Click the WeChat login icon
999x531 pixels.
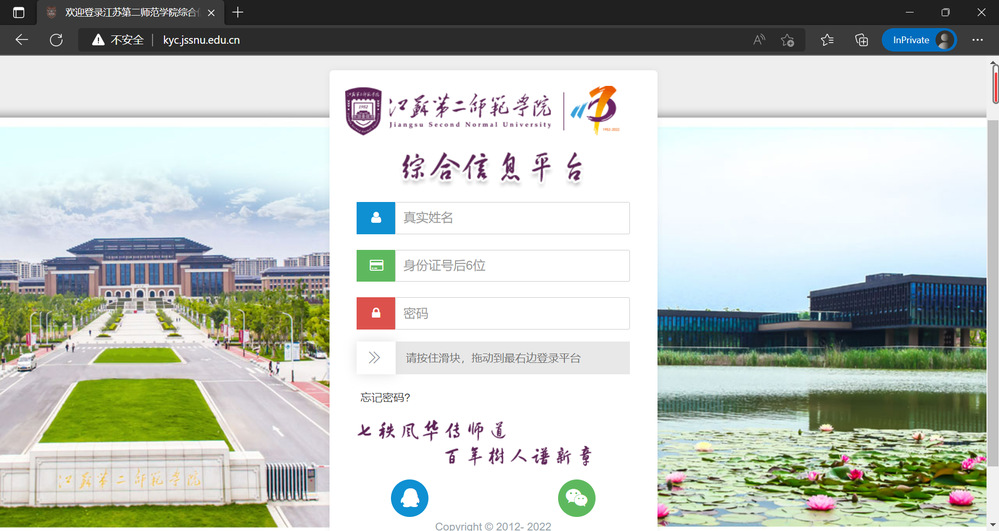pos(576,498)
